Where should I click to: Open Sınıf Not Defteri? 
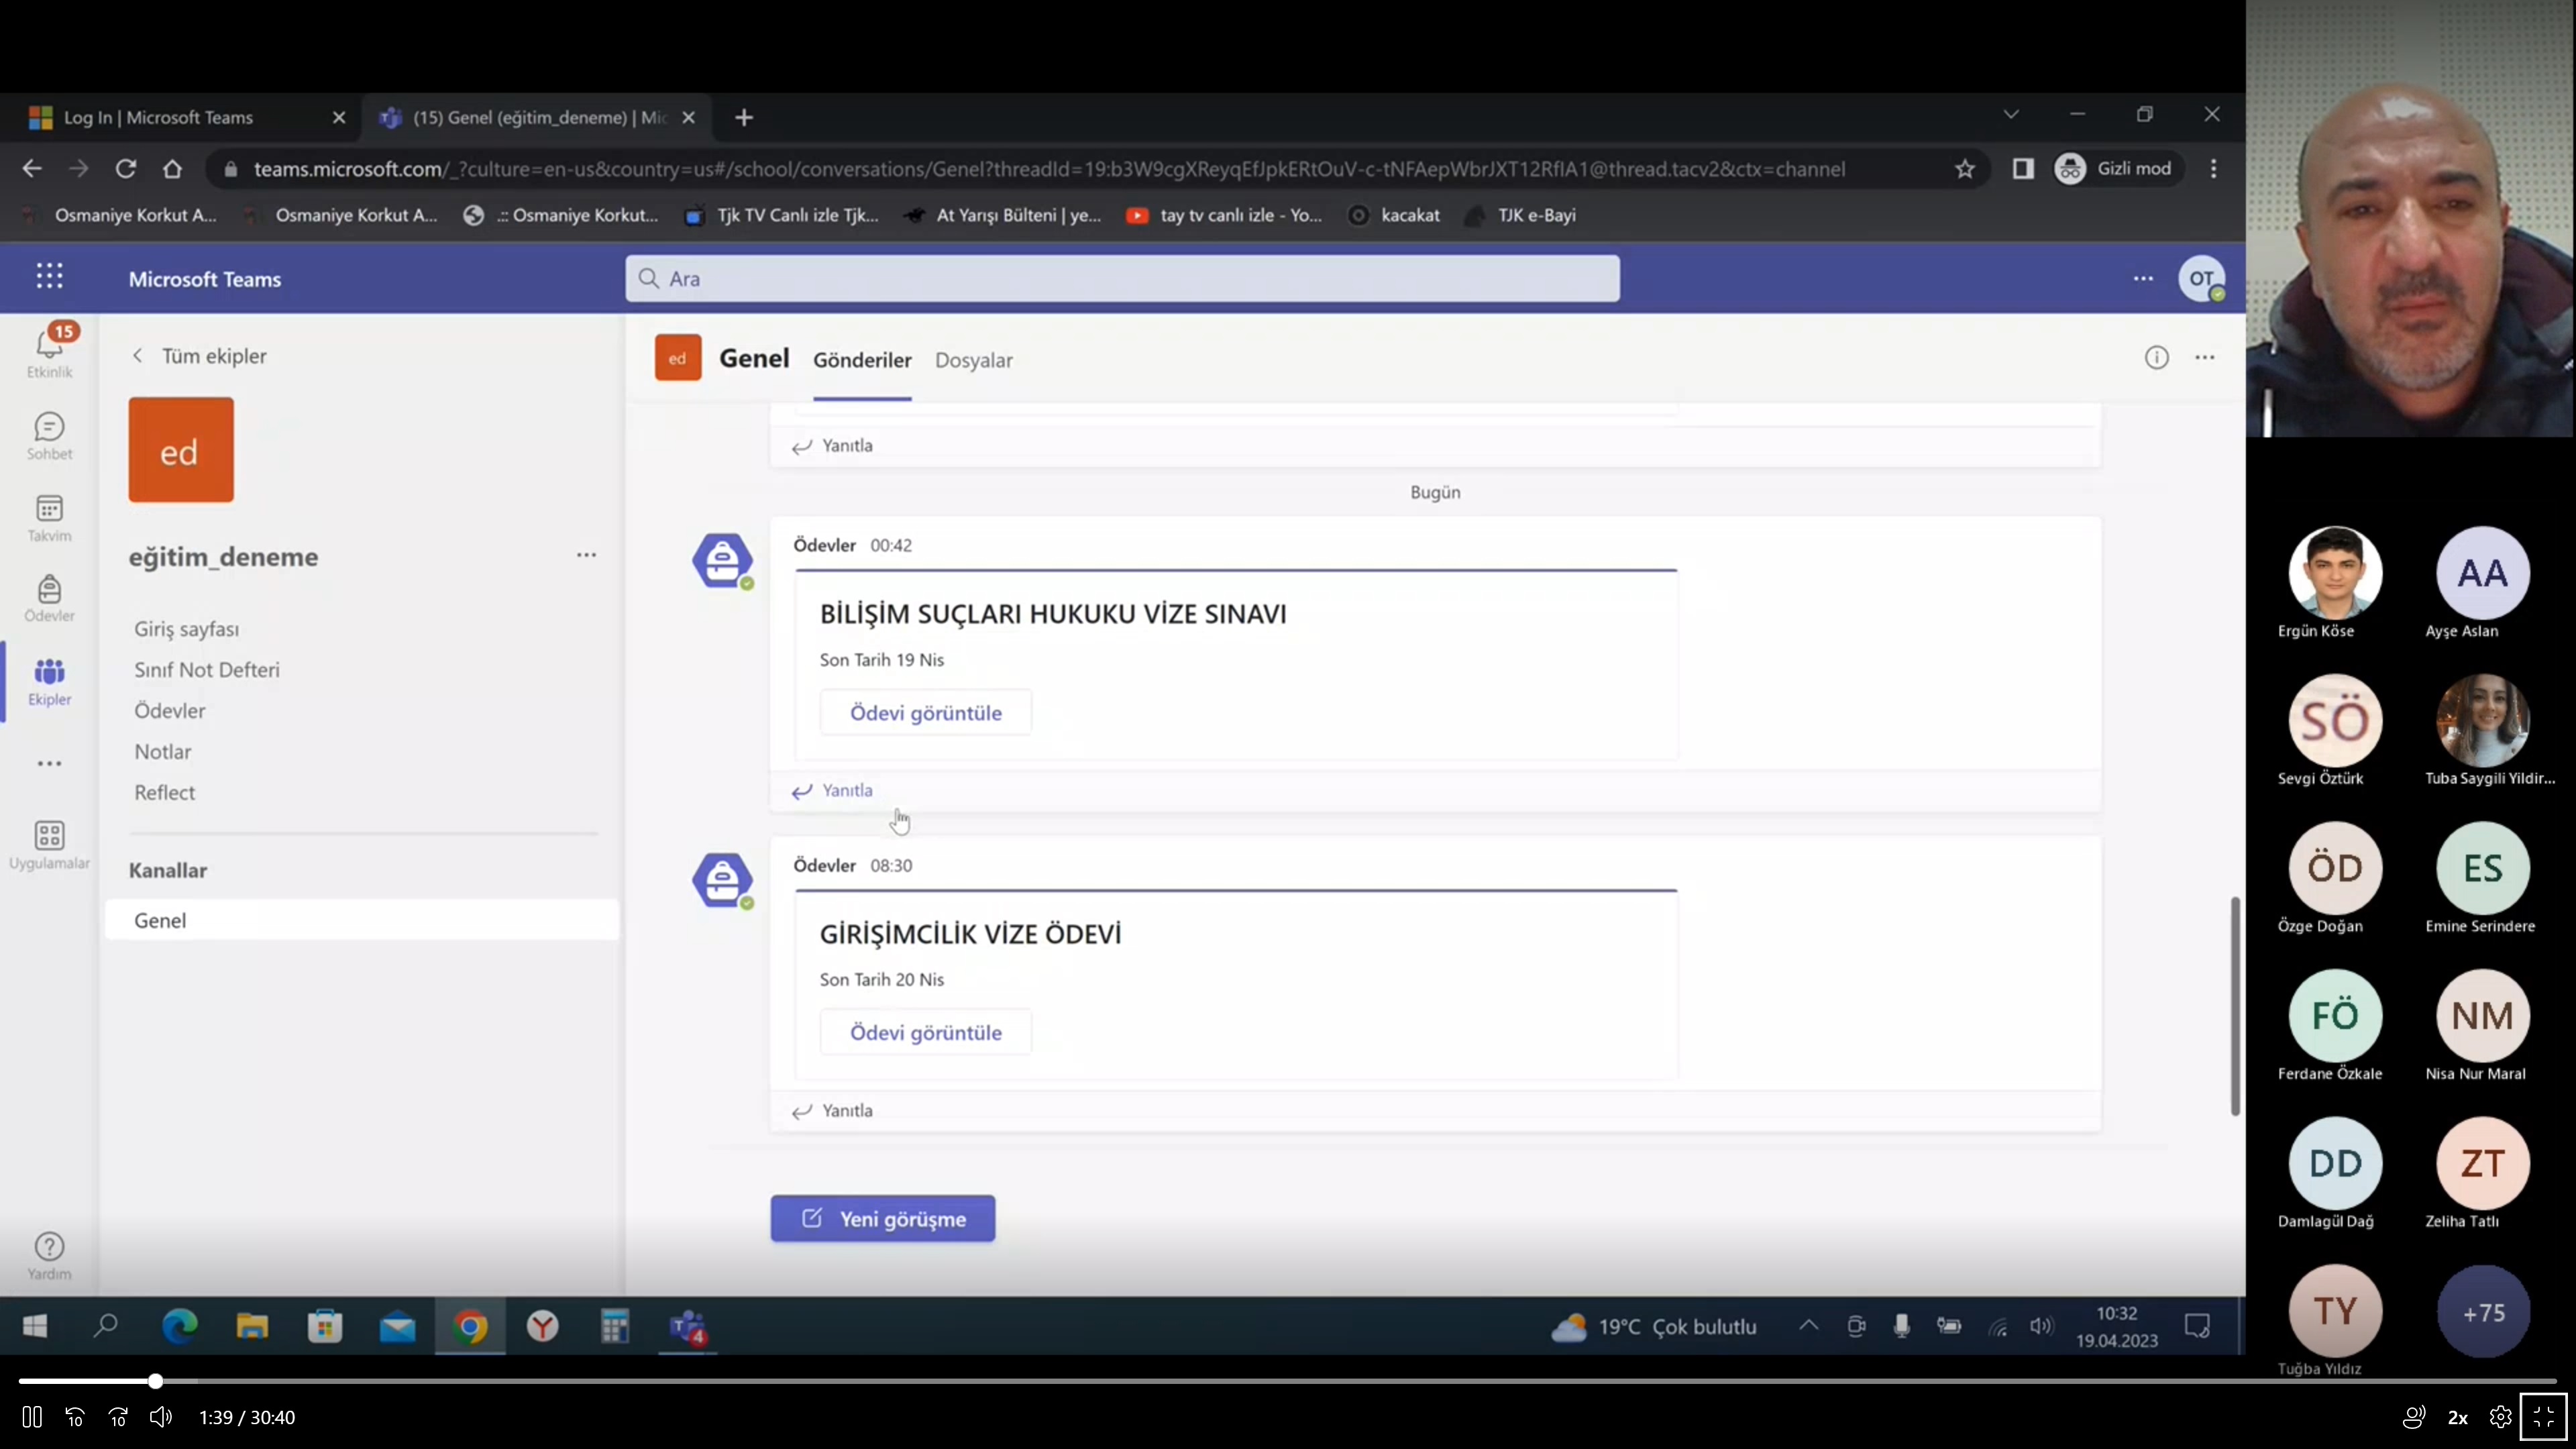pos(207,670)
